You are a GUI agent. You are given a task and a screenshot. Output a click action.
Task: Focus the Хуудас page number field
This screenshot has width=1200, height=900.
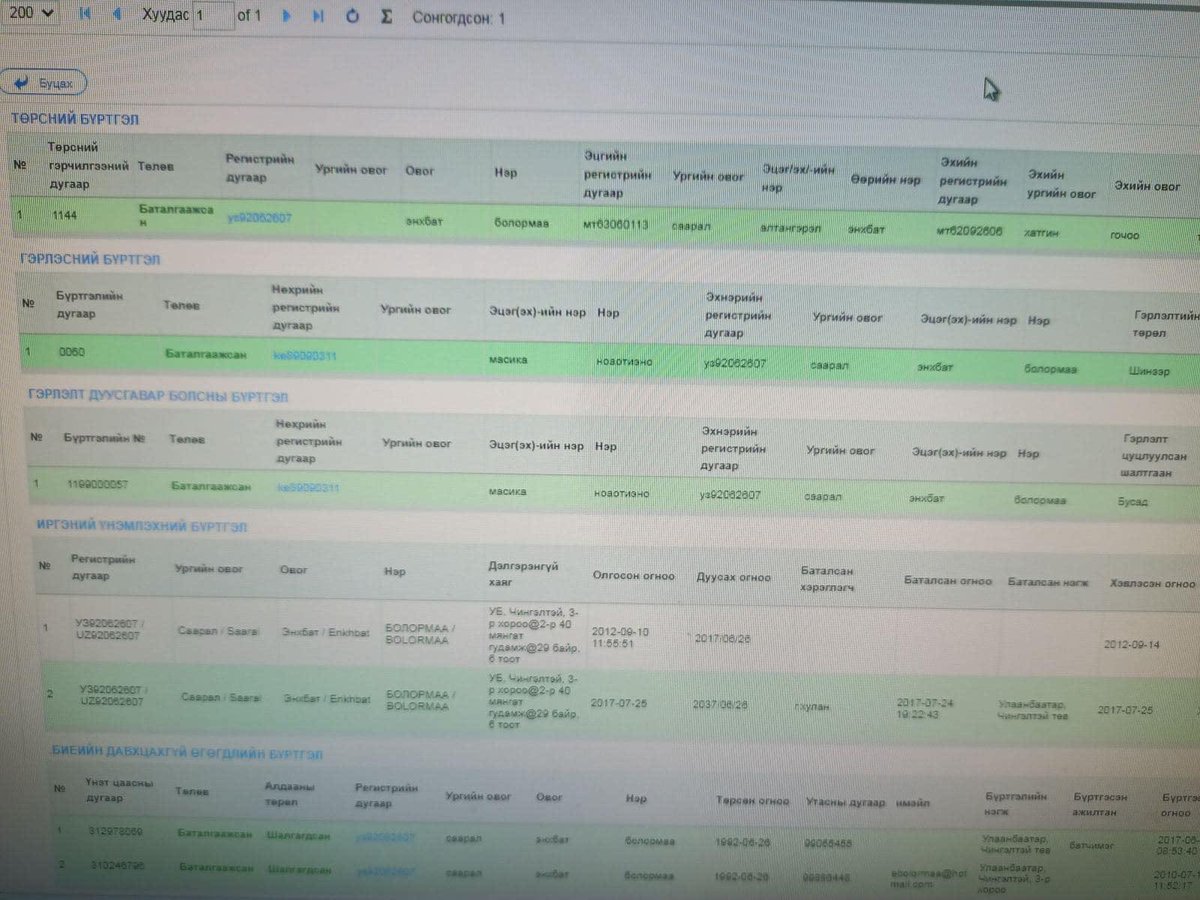point(214,16)
